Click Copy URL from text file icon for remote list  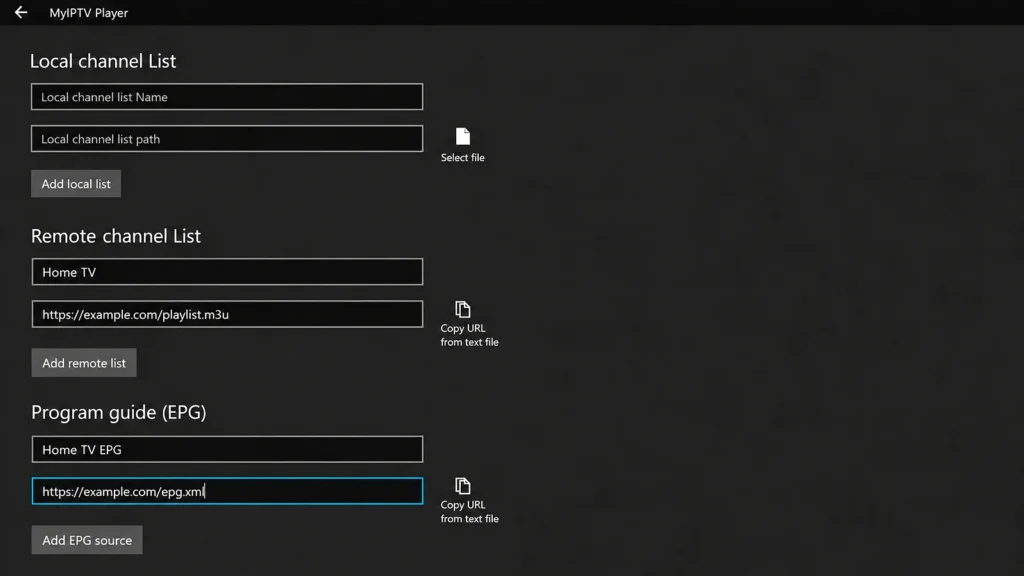(x=462, y=309)
